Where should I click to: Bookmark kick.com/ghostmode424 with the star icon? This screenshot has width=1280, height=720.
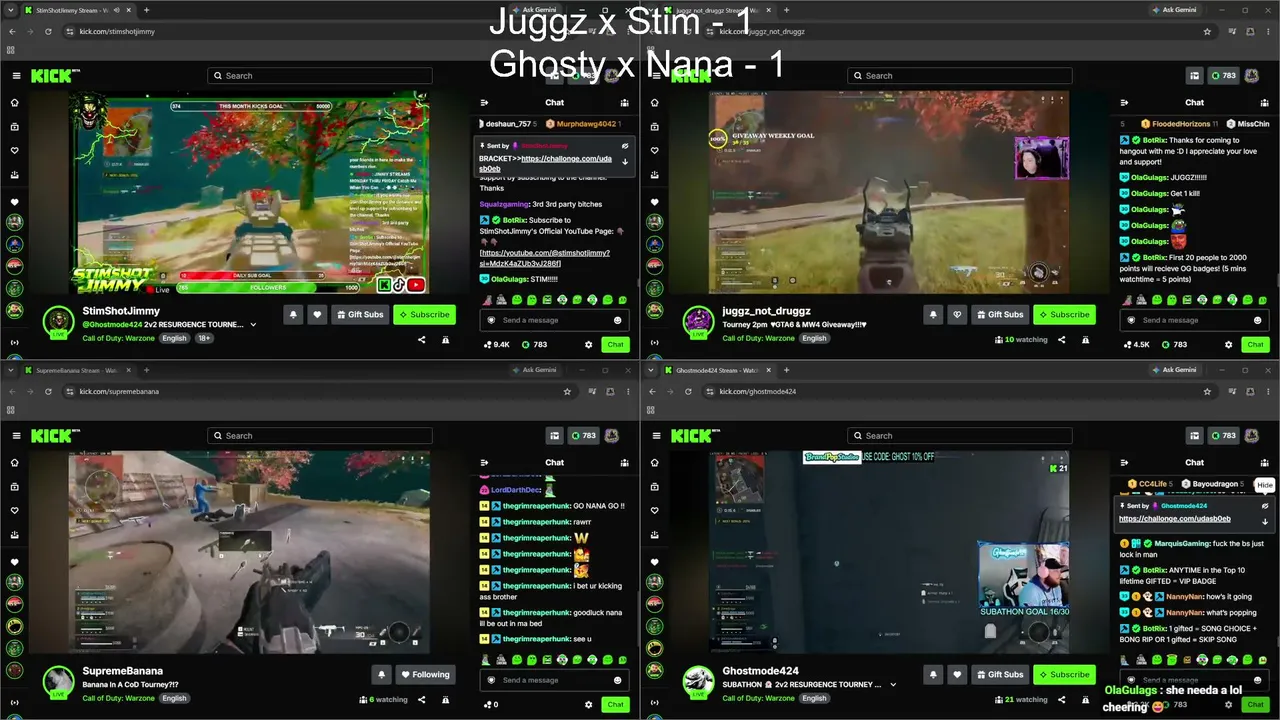coord(1207,391)
